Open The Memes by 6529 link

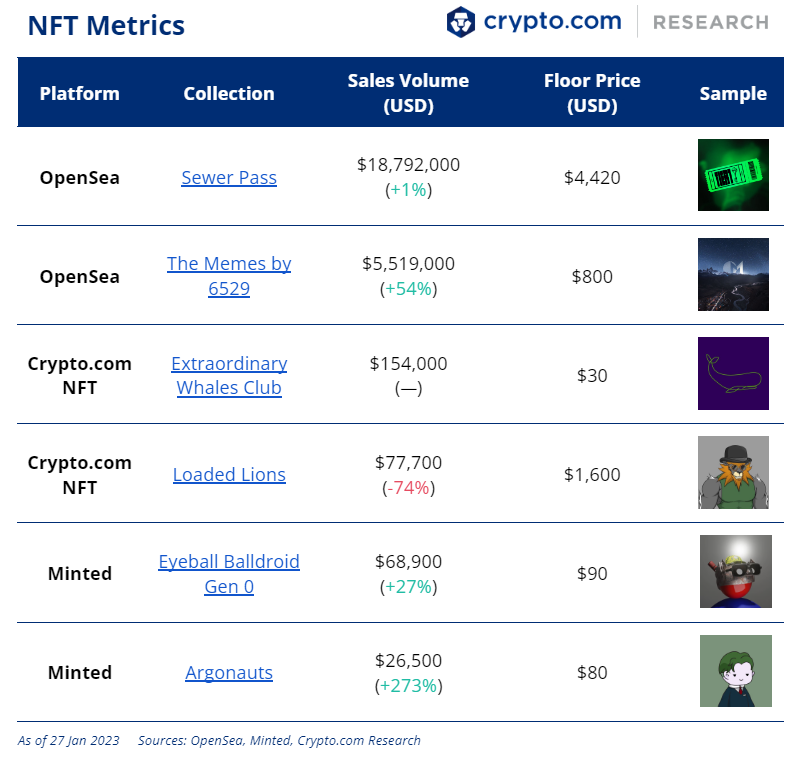pos(229,276)
